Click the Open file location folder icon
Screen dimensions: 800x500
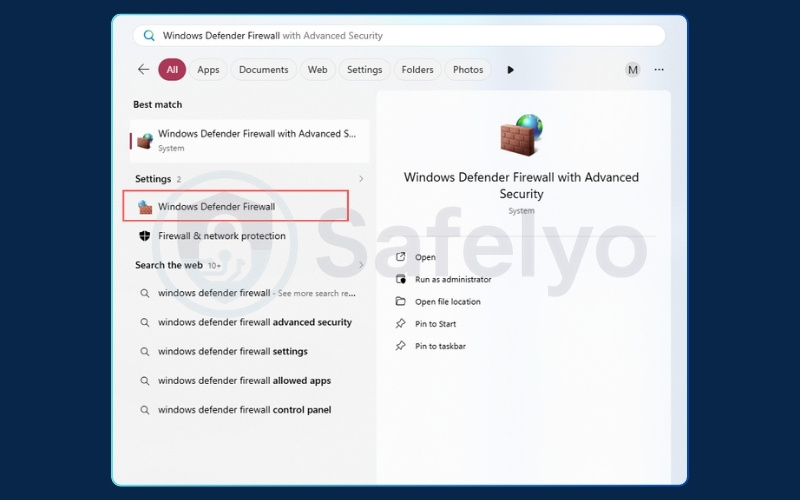pyautogui.click(x=401, y=301)
